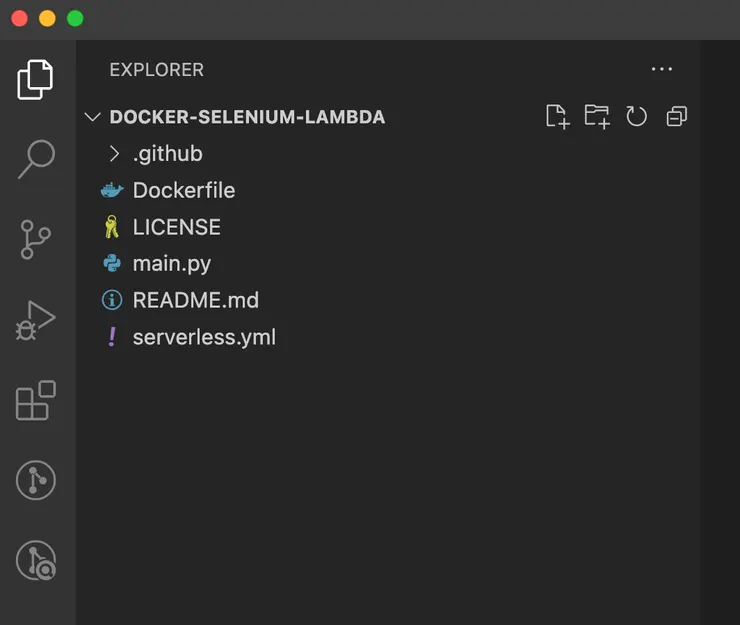The height and width of the screenshot is (625, 740).
Task: Refresh the Explorer file tree
Action: pos(637,117)
